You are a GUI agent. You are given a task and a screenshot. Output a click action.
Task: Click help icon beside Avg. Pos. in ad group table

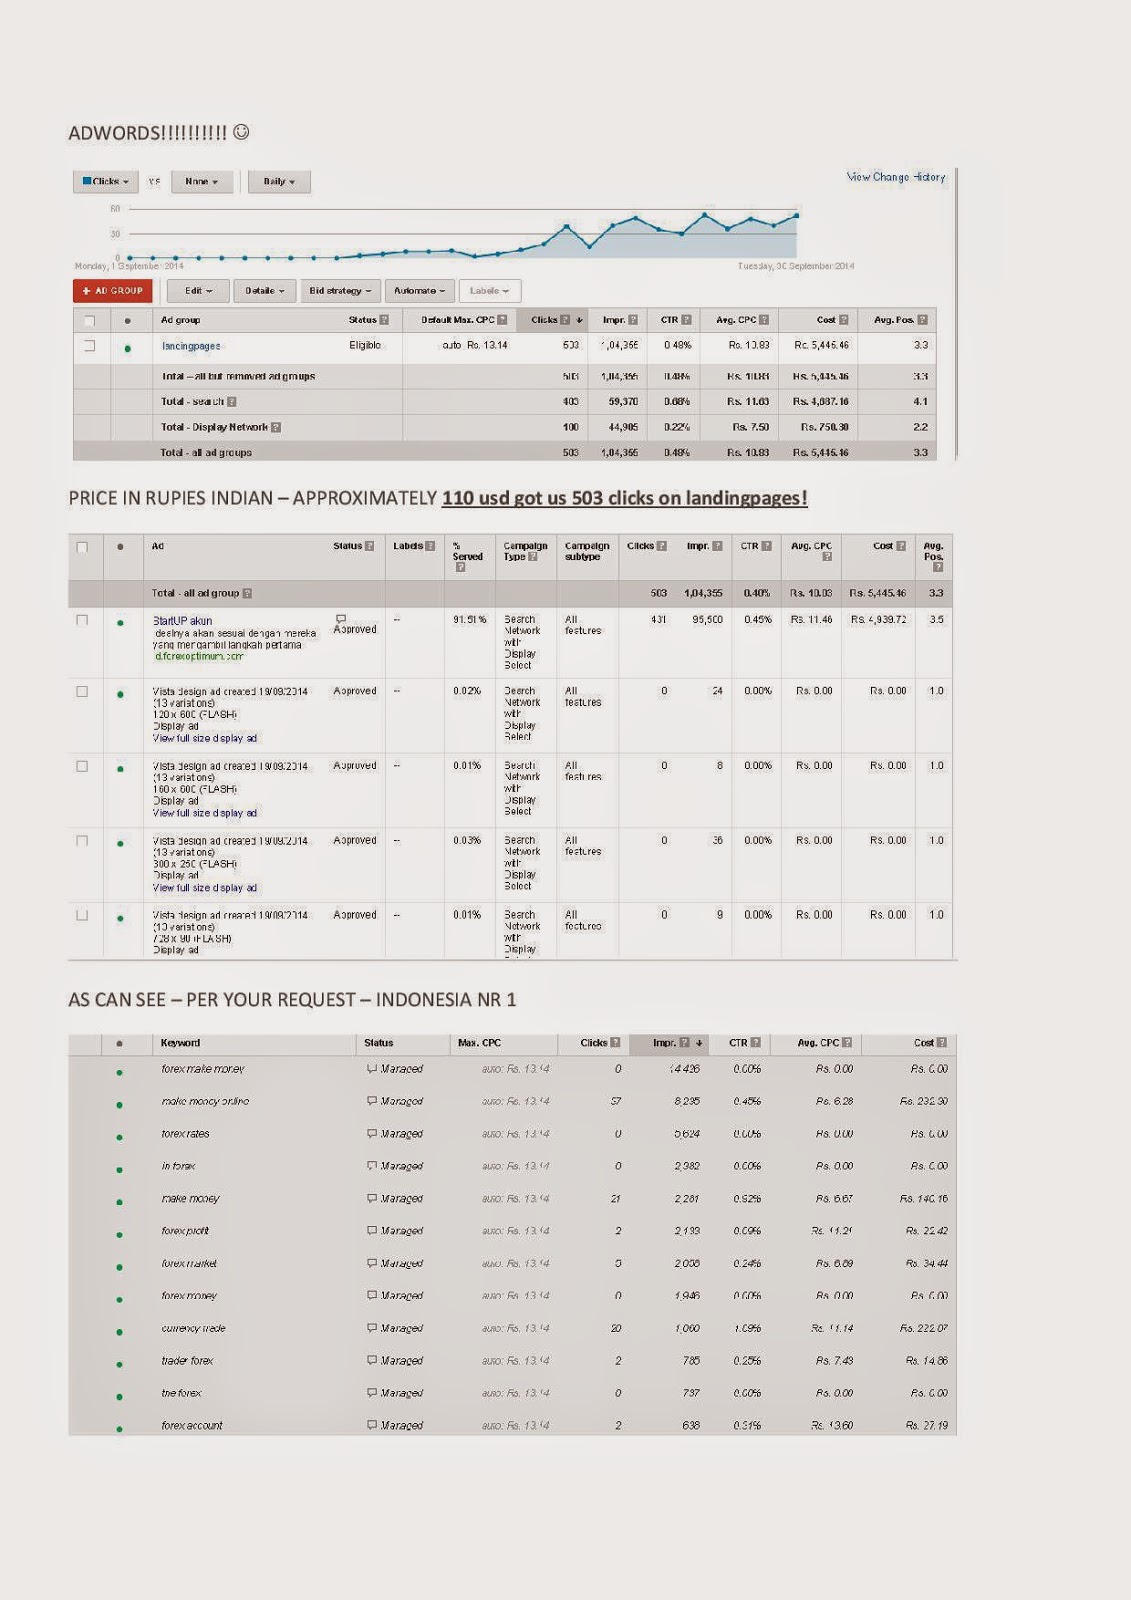[922, 320]
